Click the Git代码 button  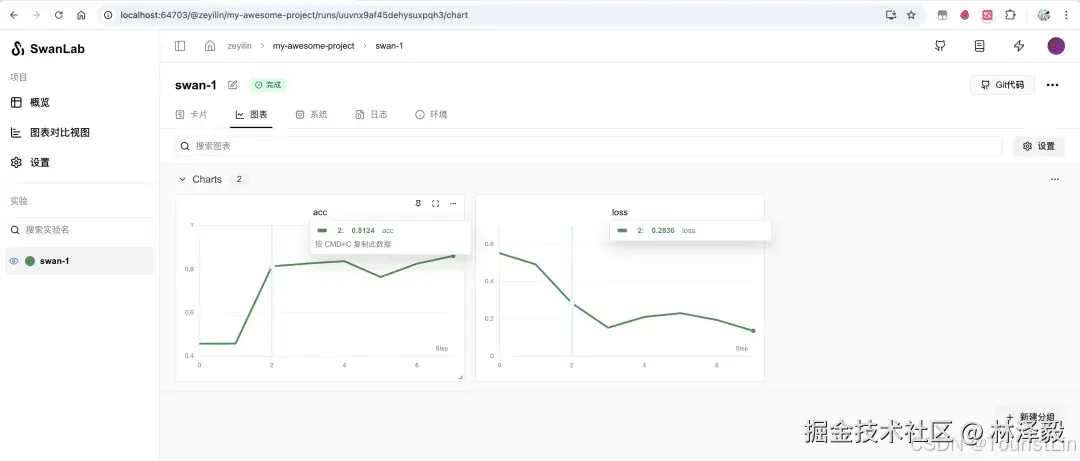(1002, 85)
